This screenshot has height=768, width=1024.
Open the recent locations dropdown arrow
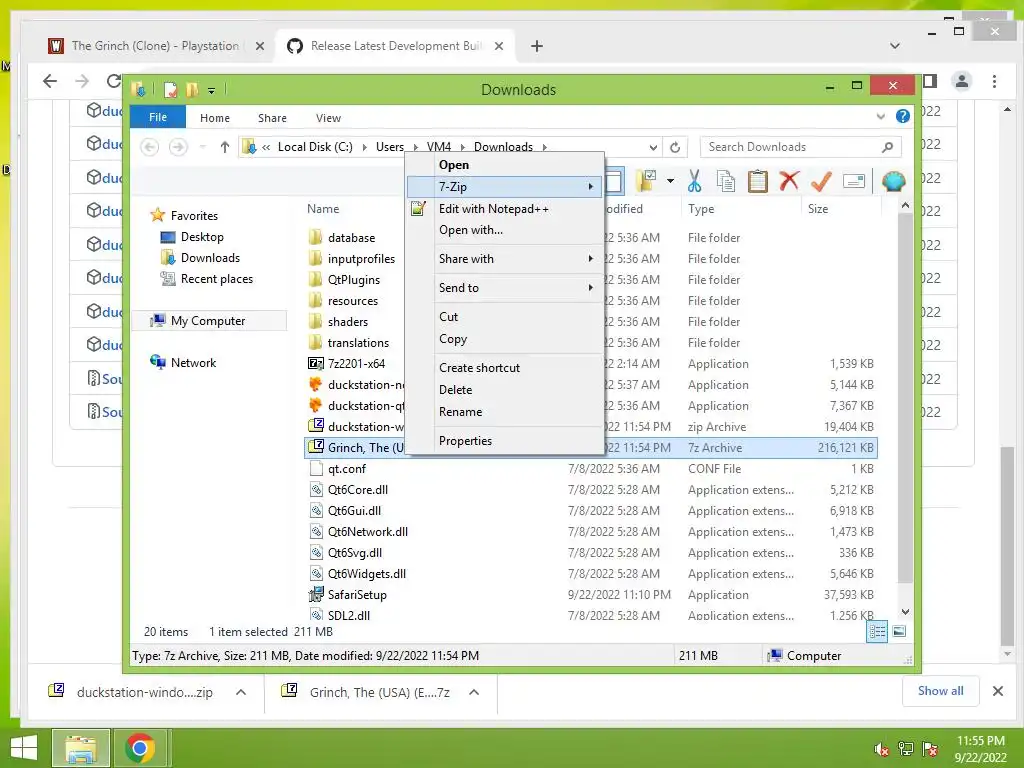[x=203, y=147]
